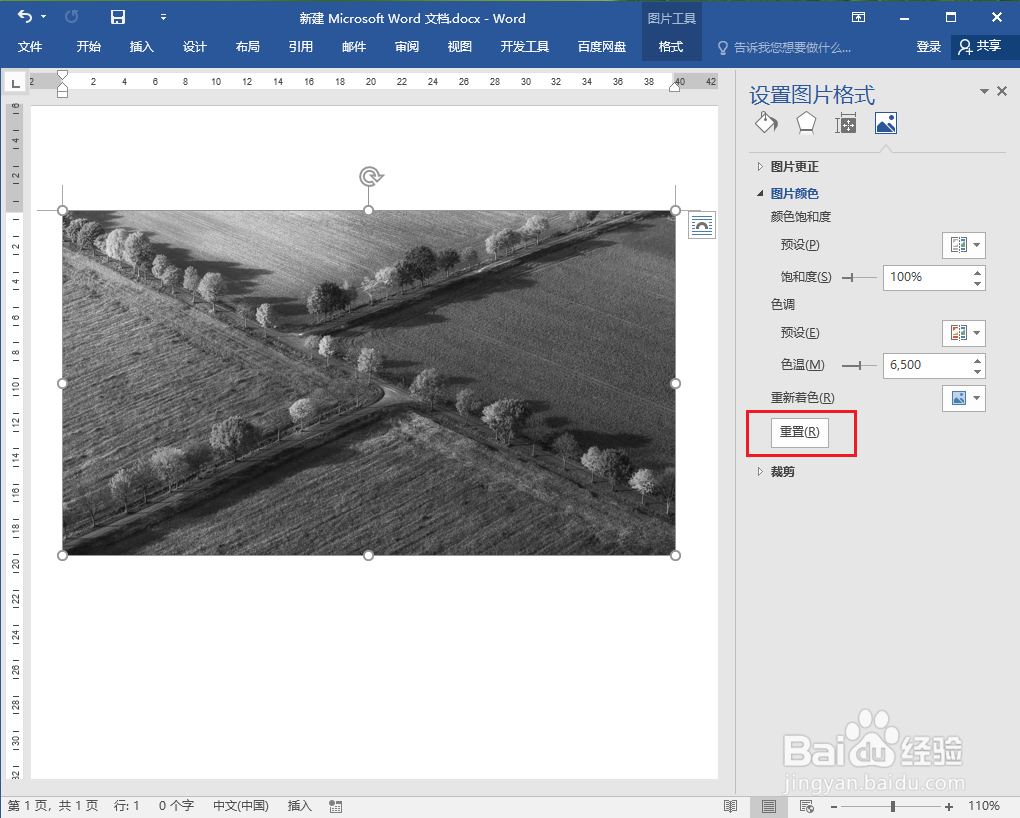
Task: Click the Layout Options icon beside image
Action: coord(702,225)
